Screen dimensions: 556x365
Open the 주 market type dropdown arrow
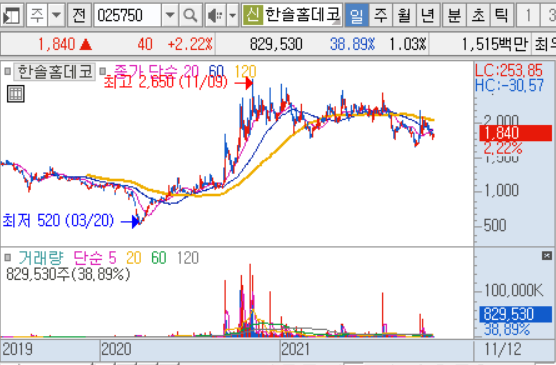click(x=56, y=15)
